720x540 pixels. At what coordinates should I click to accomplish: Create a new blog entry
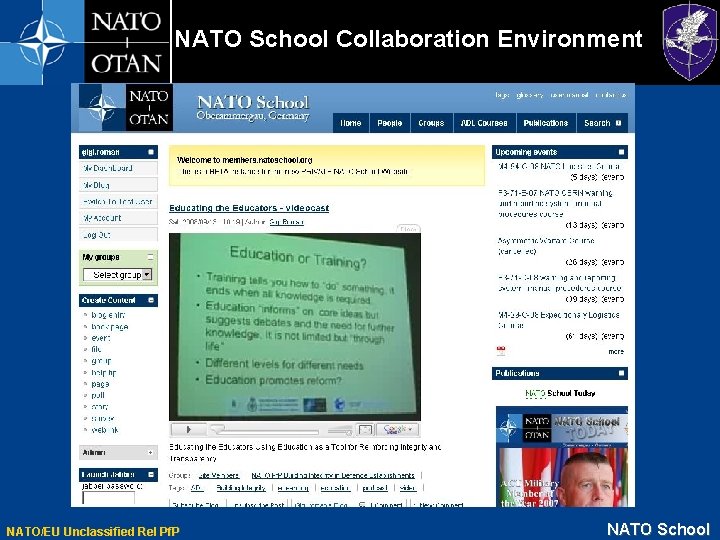[108, 315]
